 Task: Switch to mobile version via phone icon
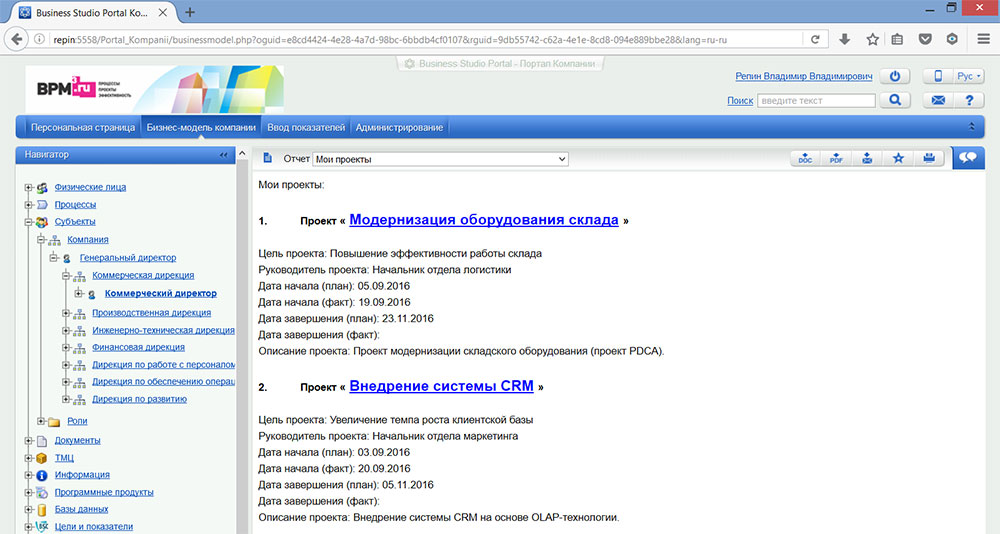pos(939,77)
